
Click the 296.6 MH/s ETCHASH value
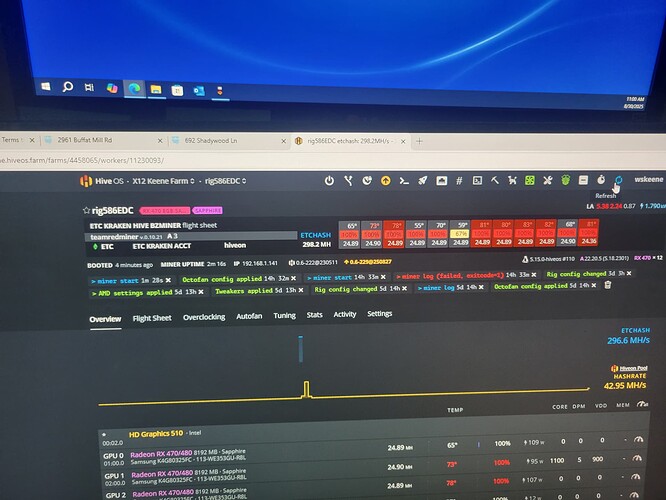(628, 340)
